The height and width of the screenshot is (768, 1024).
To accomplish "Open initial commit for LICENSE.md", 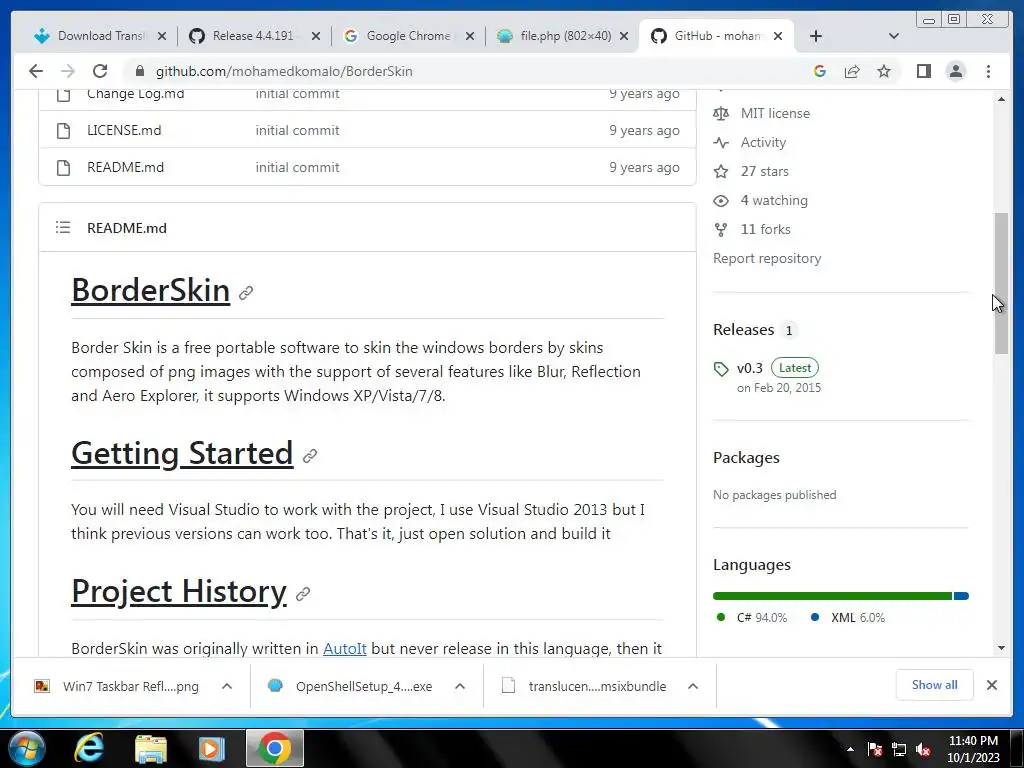I will coord(297,130).
